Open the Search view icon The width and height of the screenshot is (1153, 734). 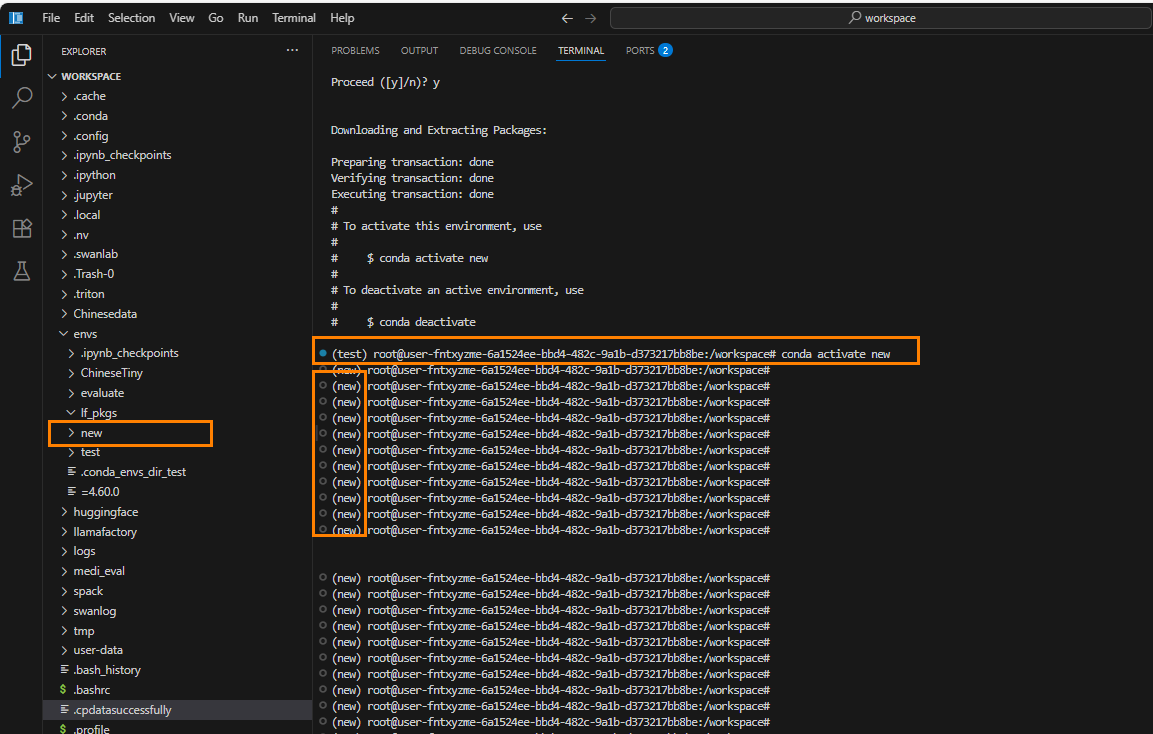click(x=21, y=98)
